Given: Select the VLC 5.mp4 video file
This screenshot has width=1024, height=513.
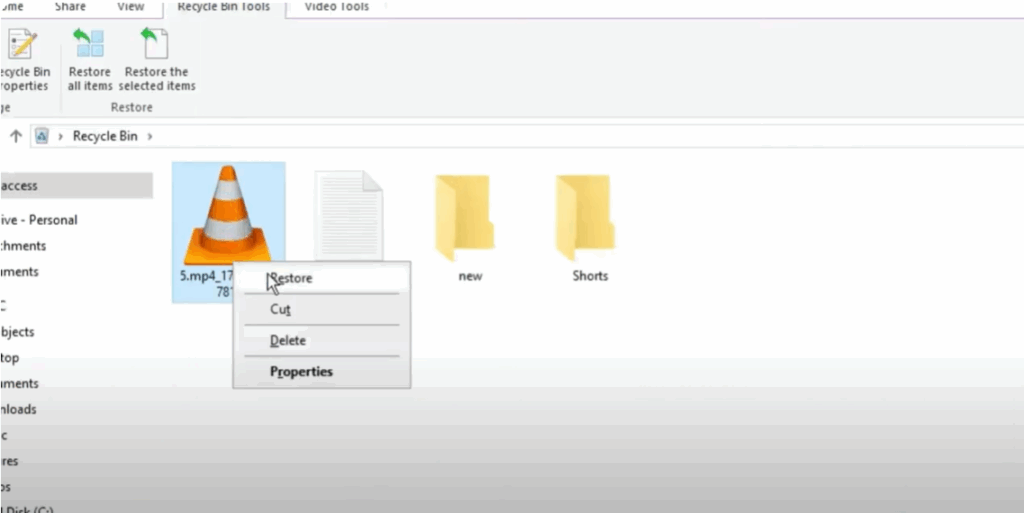Looking at the screenshot, I should [228, 232].
